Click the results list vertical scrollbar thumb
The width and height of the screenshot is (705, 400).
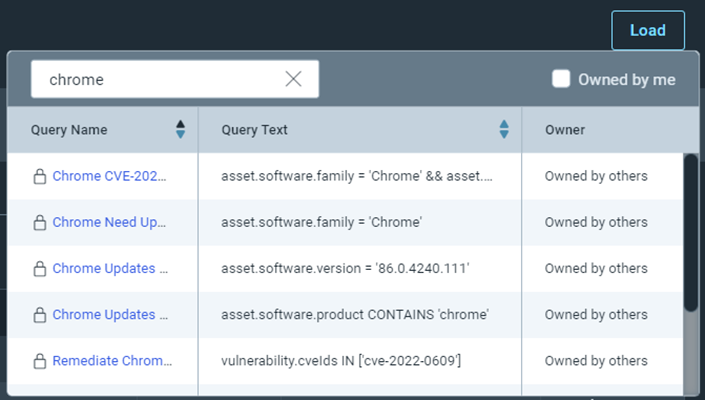pyautogui.click(x=691, y=232)
